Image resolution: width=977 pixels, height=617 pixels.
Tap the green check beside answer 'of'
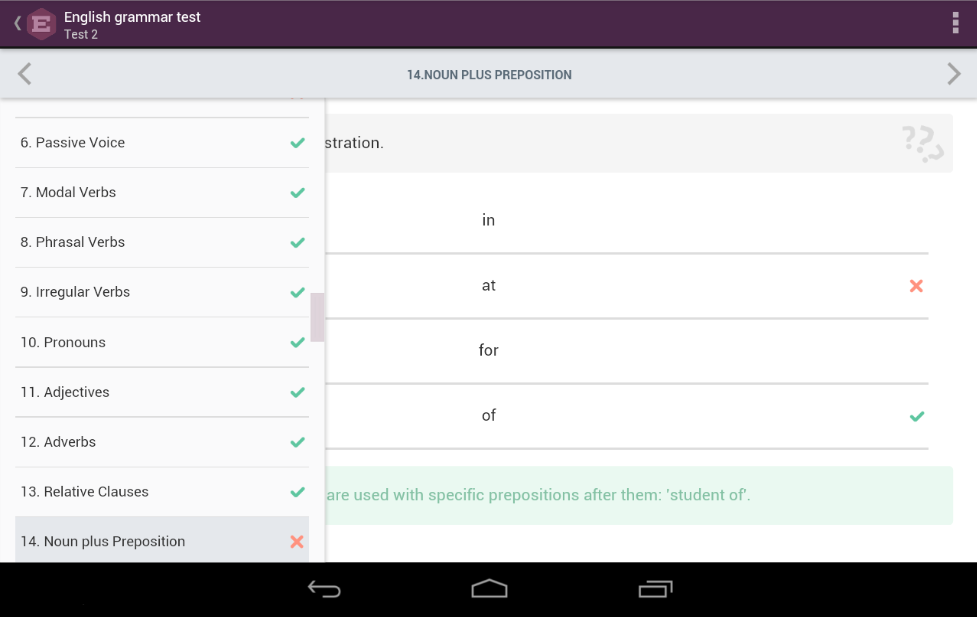[x=916, y=416]
